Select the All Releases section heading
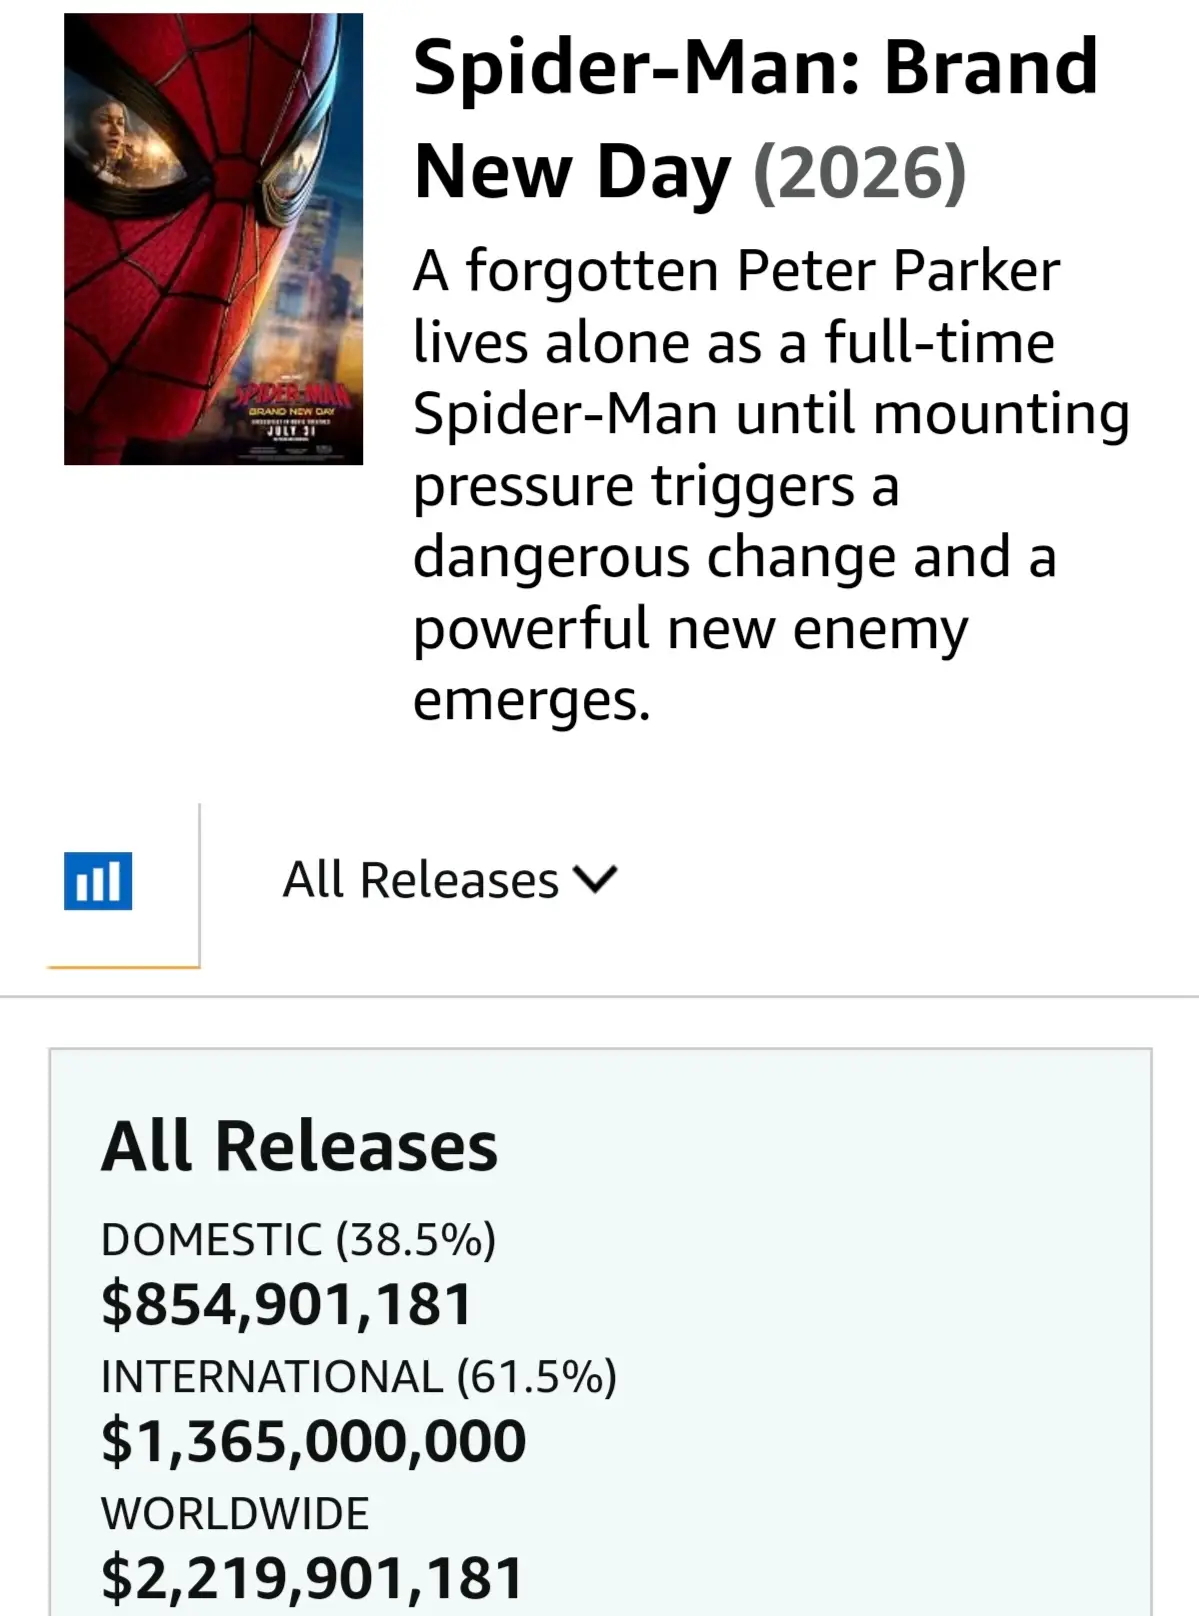The width and height of the screenshot is (1199, 1616). [x=299, y=1146]
